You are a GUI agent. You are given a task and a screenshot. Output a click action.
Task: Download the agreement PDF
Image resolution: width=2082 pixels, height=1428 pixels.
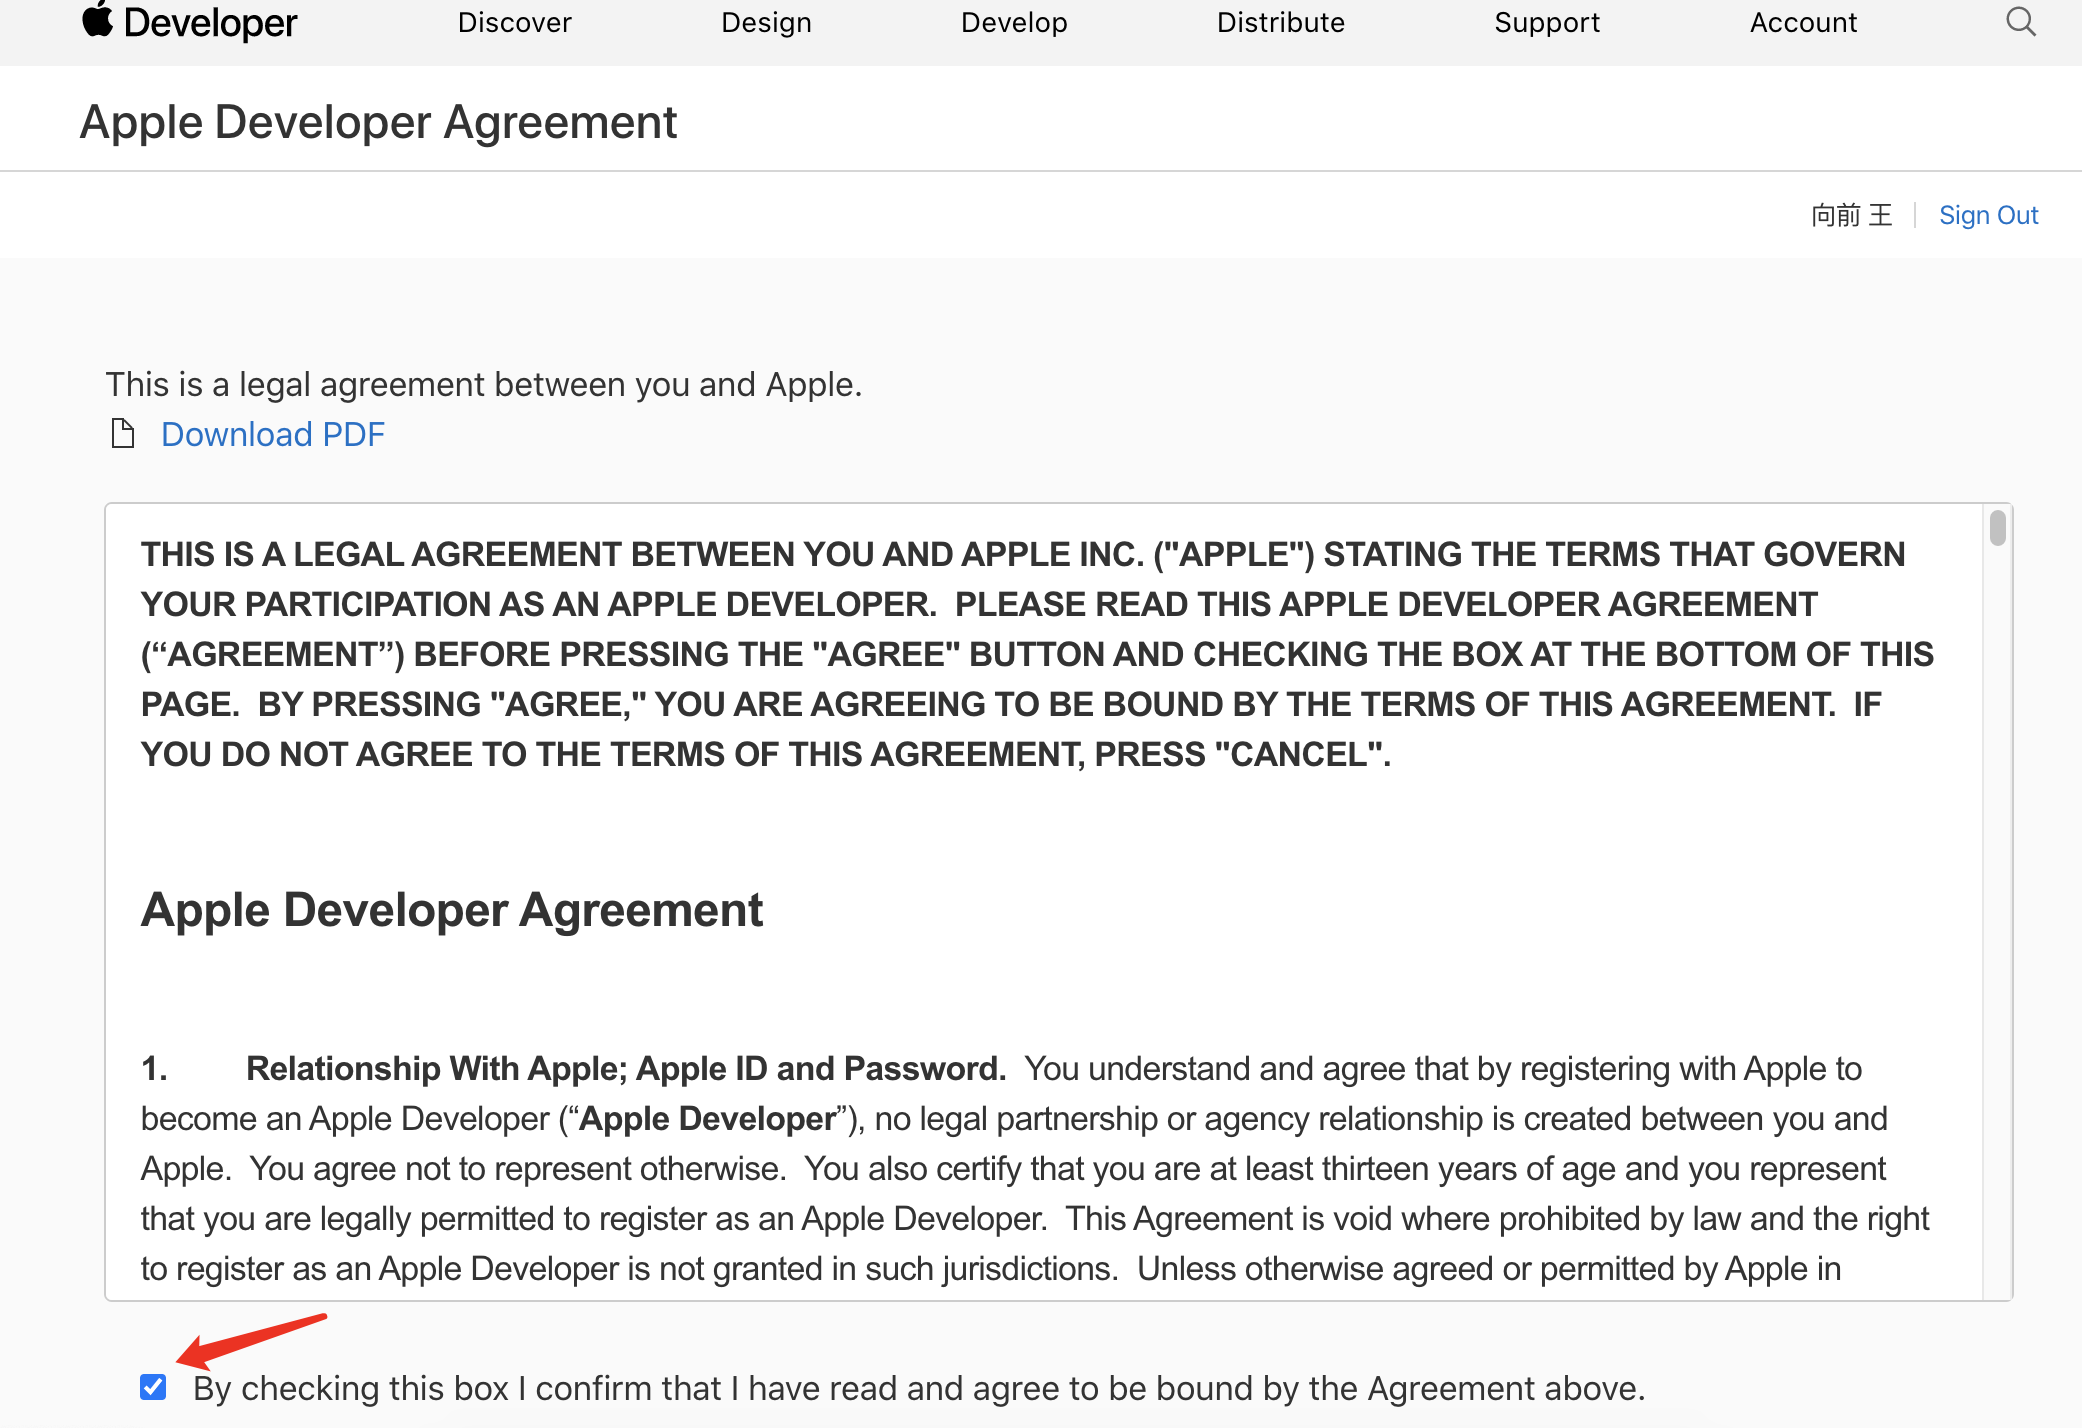click(273, 434)
